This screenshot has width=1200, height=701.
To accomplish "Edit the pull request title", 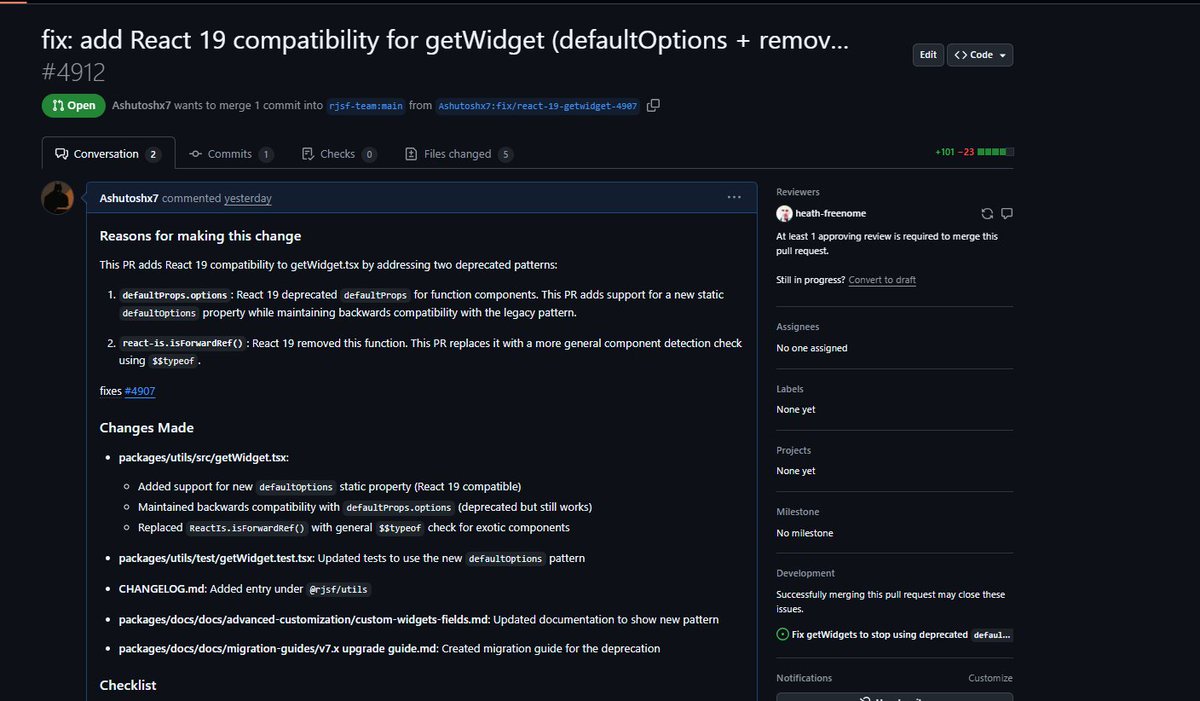I will 928,55.
